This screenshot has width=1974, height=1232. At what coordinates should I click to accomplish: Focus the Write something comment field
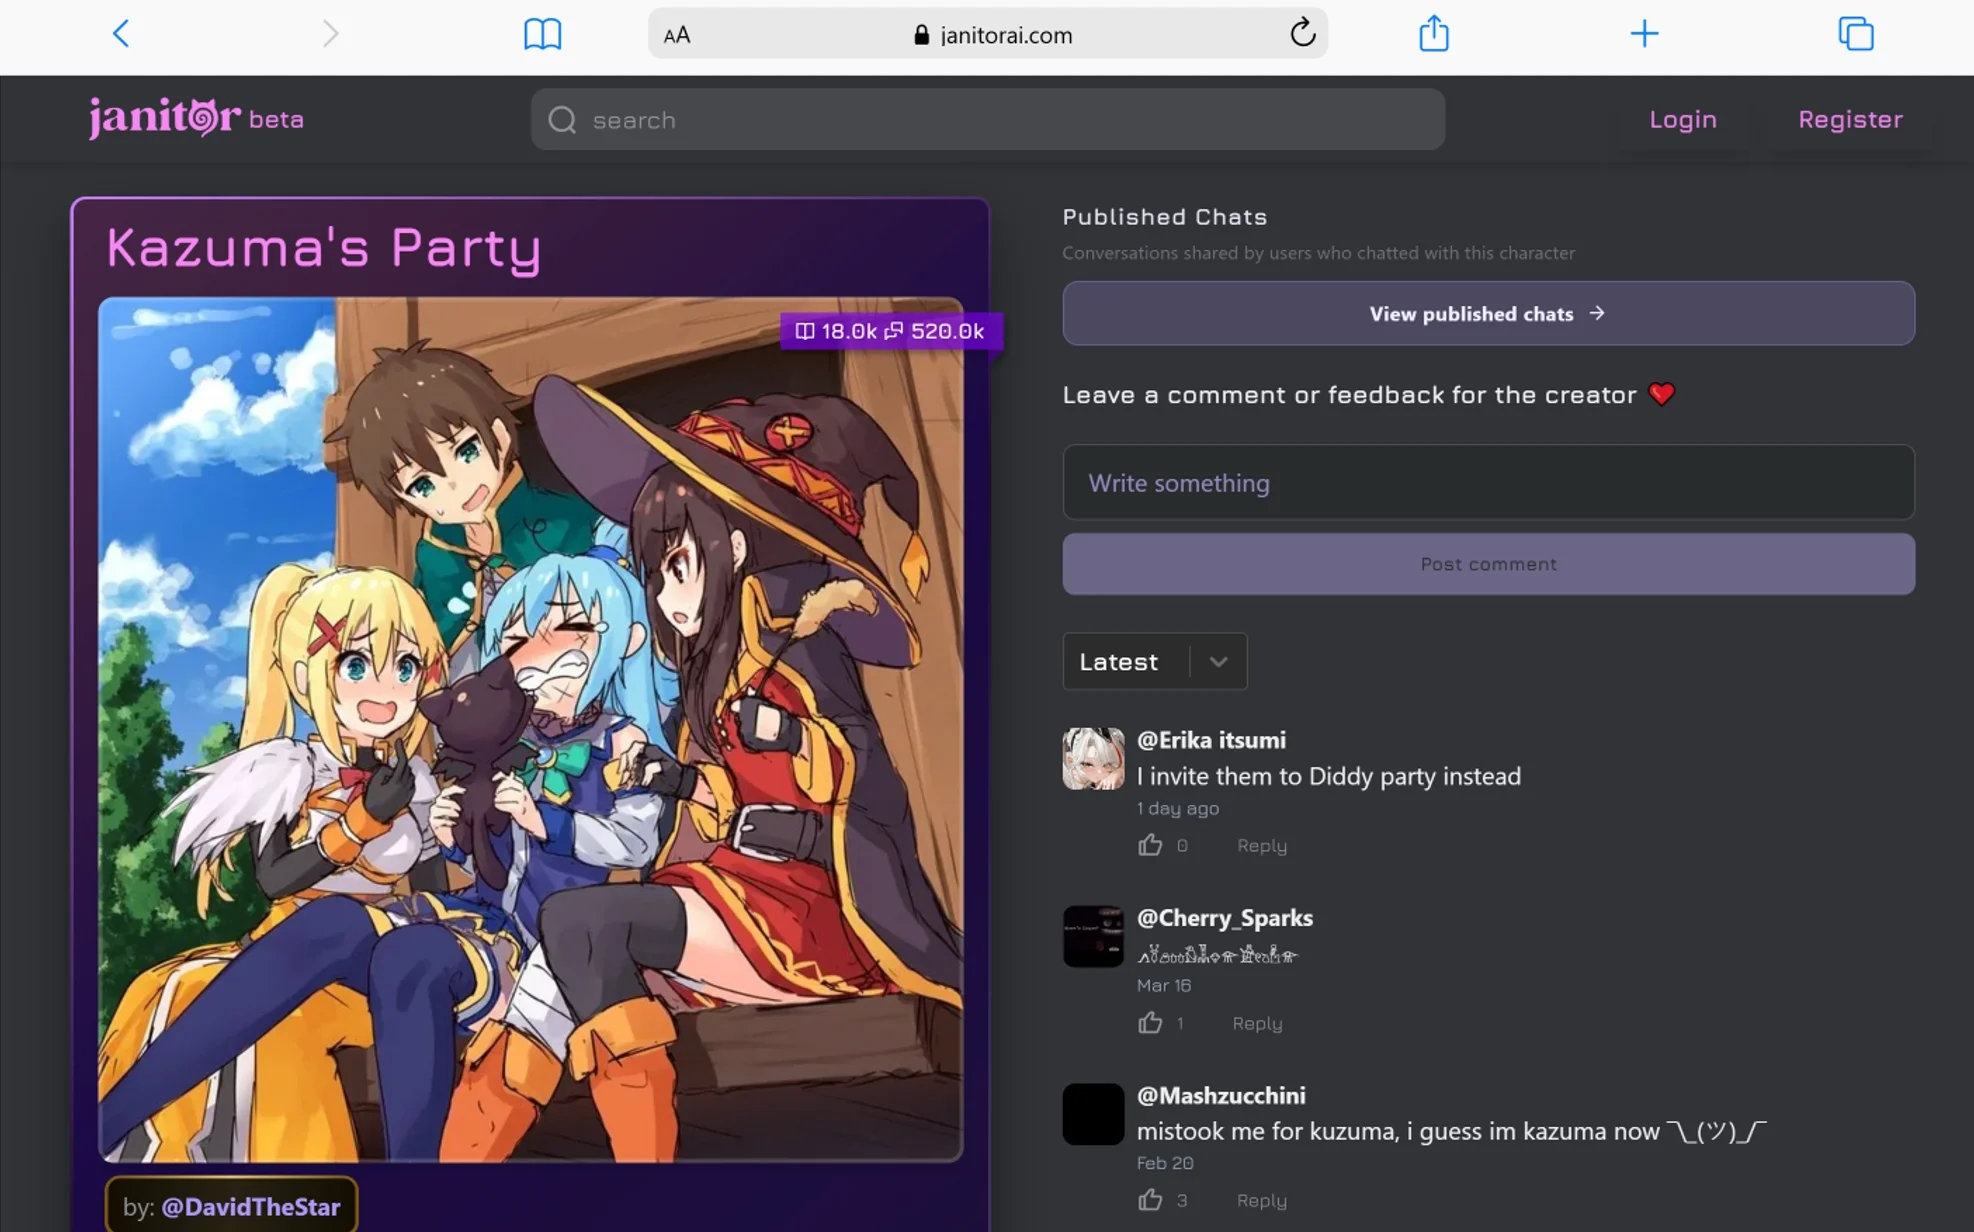pos(1488,482)
